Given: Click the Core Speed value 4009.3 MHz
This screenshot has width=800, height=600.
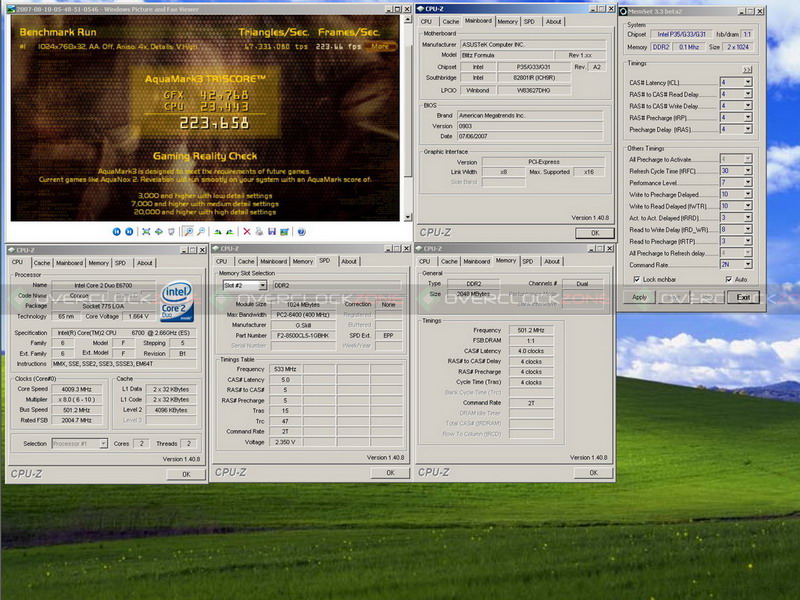Looking at the screenshot, I should 77,389.
